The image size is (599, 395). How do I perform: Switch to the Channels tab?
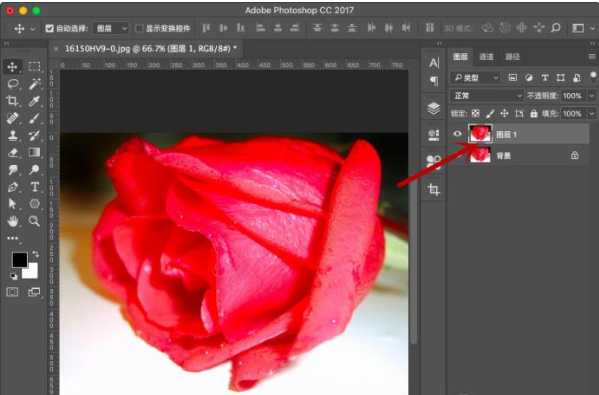click(x=486, y=57)
